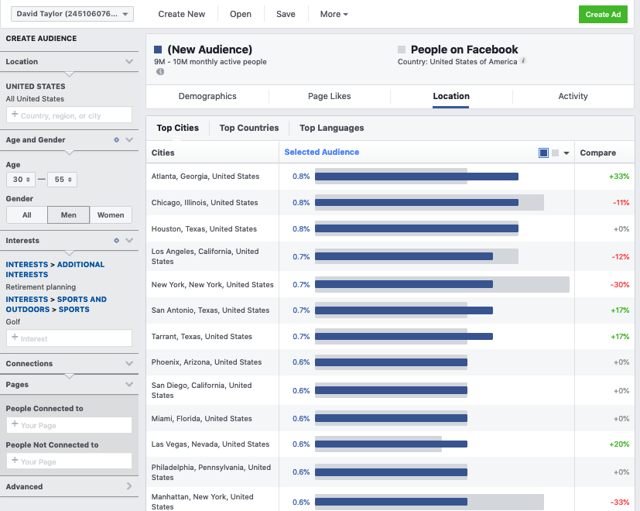Click the Atlanta, Georgia city row
The width and height of the screenshot is (640, 511).
[x=390, y=177]
